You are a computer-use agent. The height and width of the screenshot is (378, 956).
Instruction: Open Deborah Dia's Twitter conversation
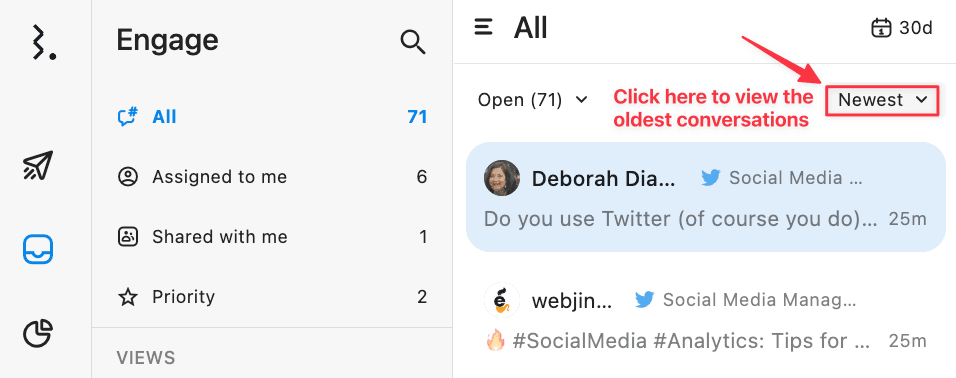(x=706, y=197)
